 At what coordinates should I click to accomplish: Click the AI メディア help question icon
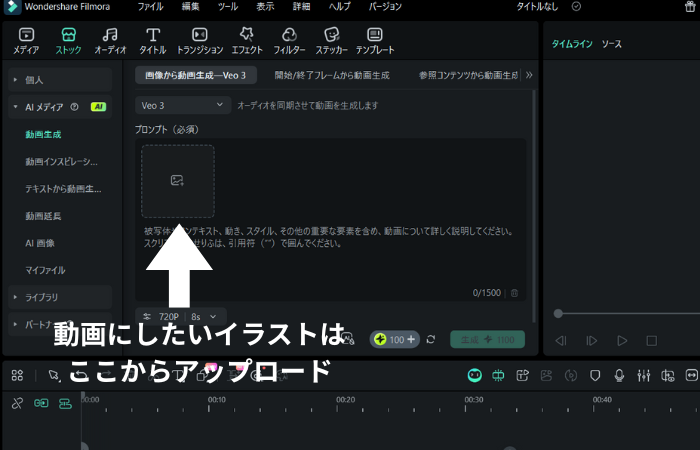coord(75,107)
